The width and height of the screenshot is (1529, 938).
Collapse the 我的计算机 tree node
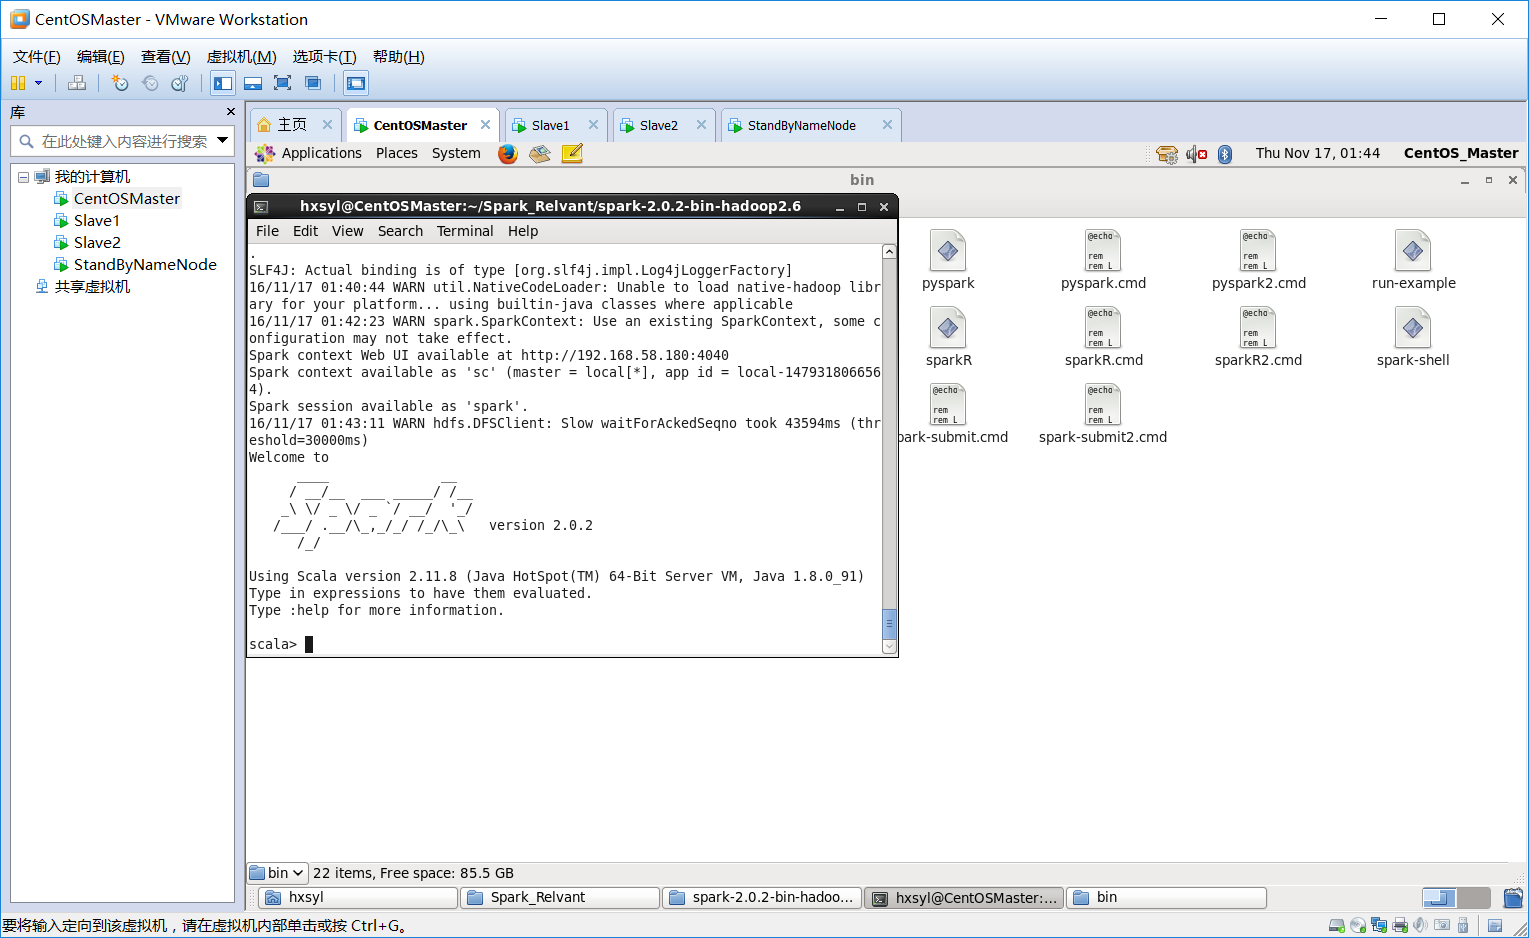[x=23, y=177]
